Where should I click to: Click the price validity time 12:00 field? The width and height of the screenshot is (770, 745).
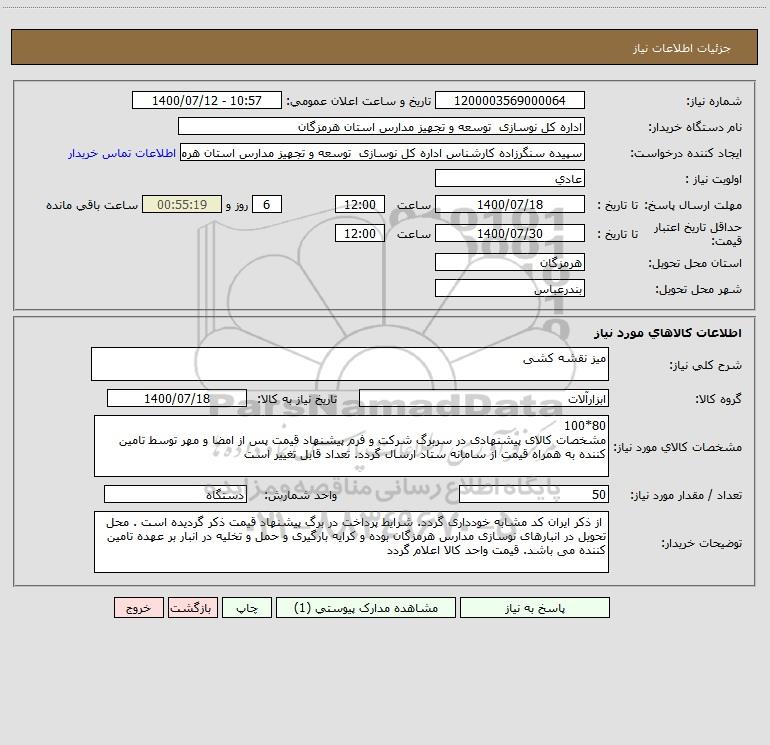tap(359, 233)
